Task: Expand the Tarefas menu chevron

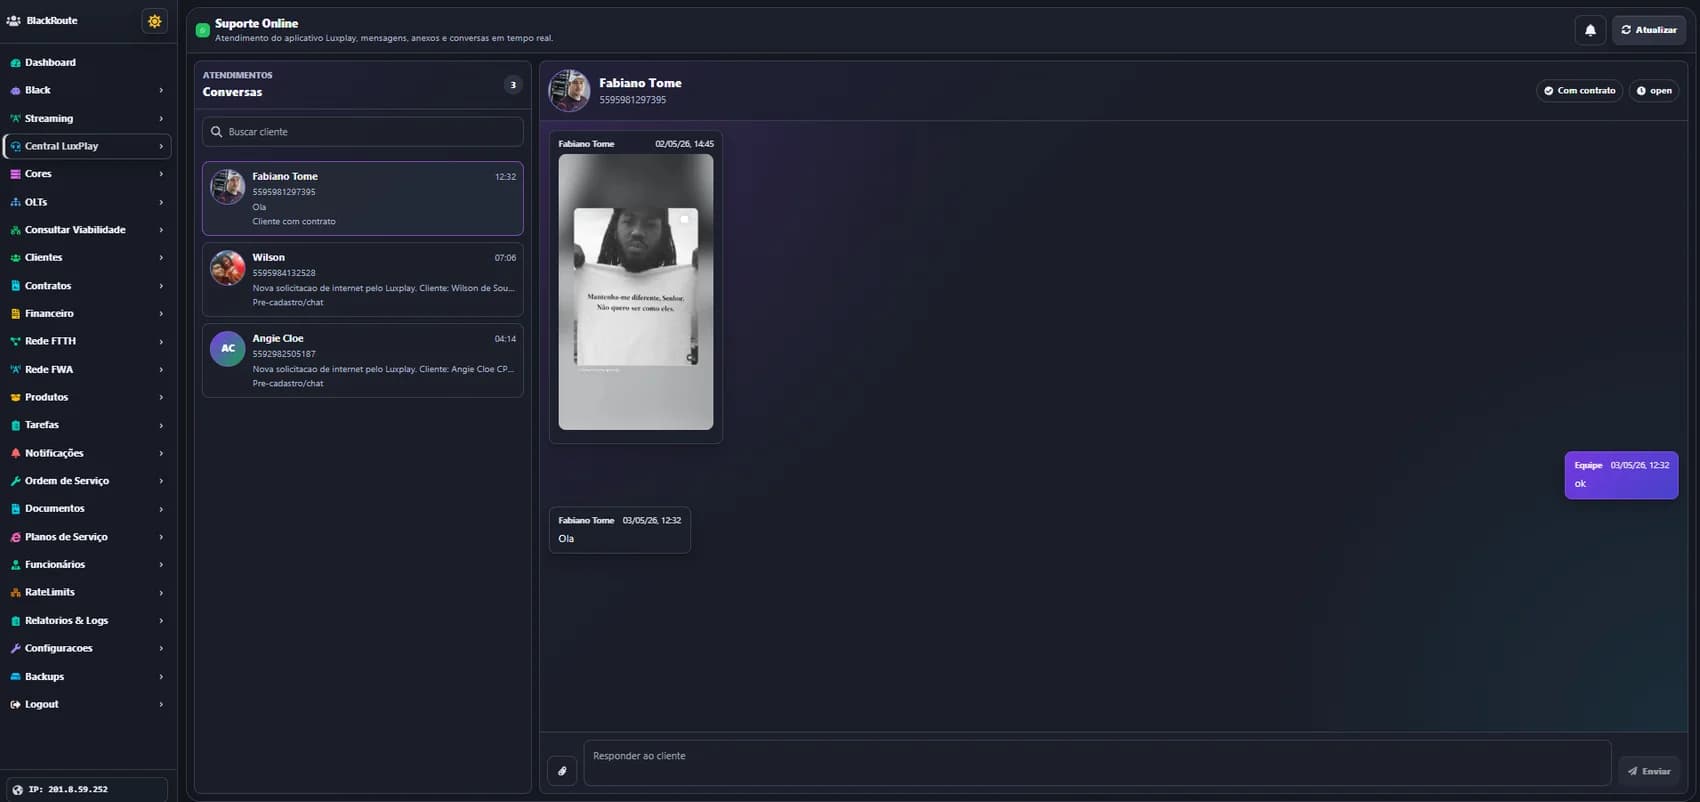Action: point(161,425)
